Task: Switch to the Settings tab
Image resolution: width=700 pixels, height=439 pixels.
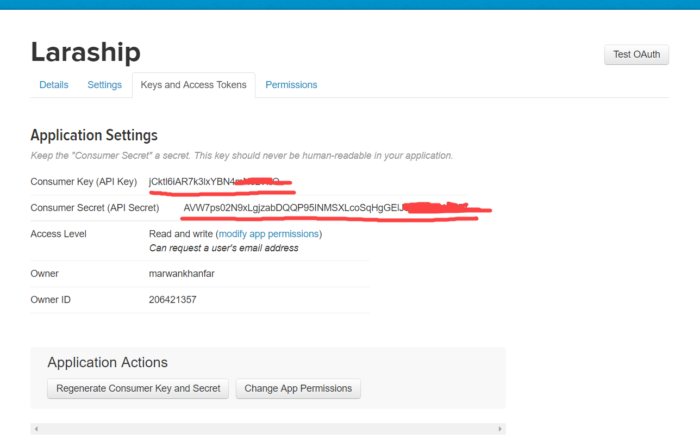Action: pos(104,85)
